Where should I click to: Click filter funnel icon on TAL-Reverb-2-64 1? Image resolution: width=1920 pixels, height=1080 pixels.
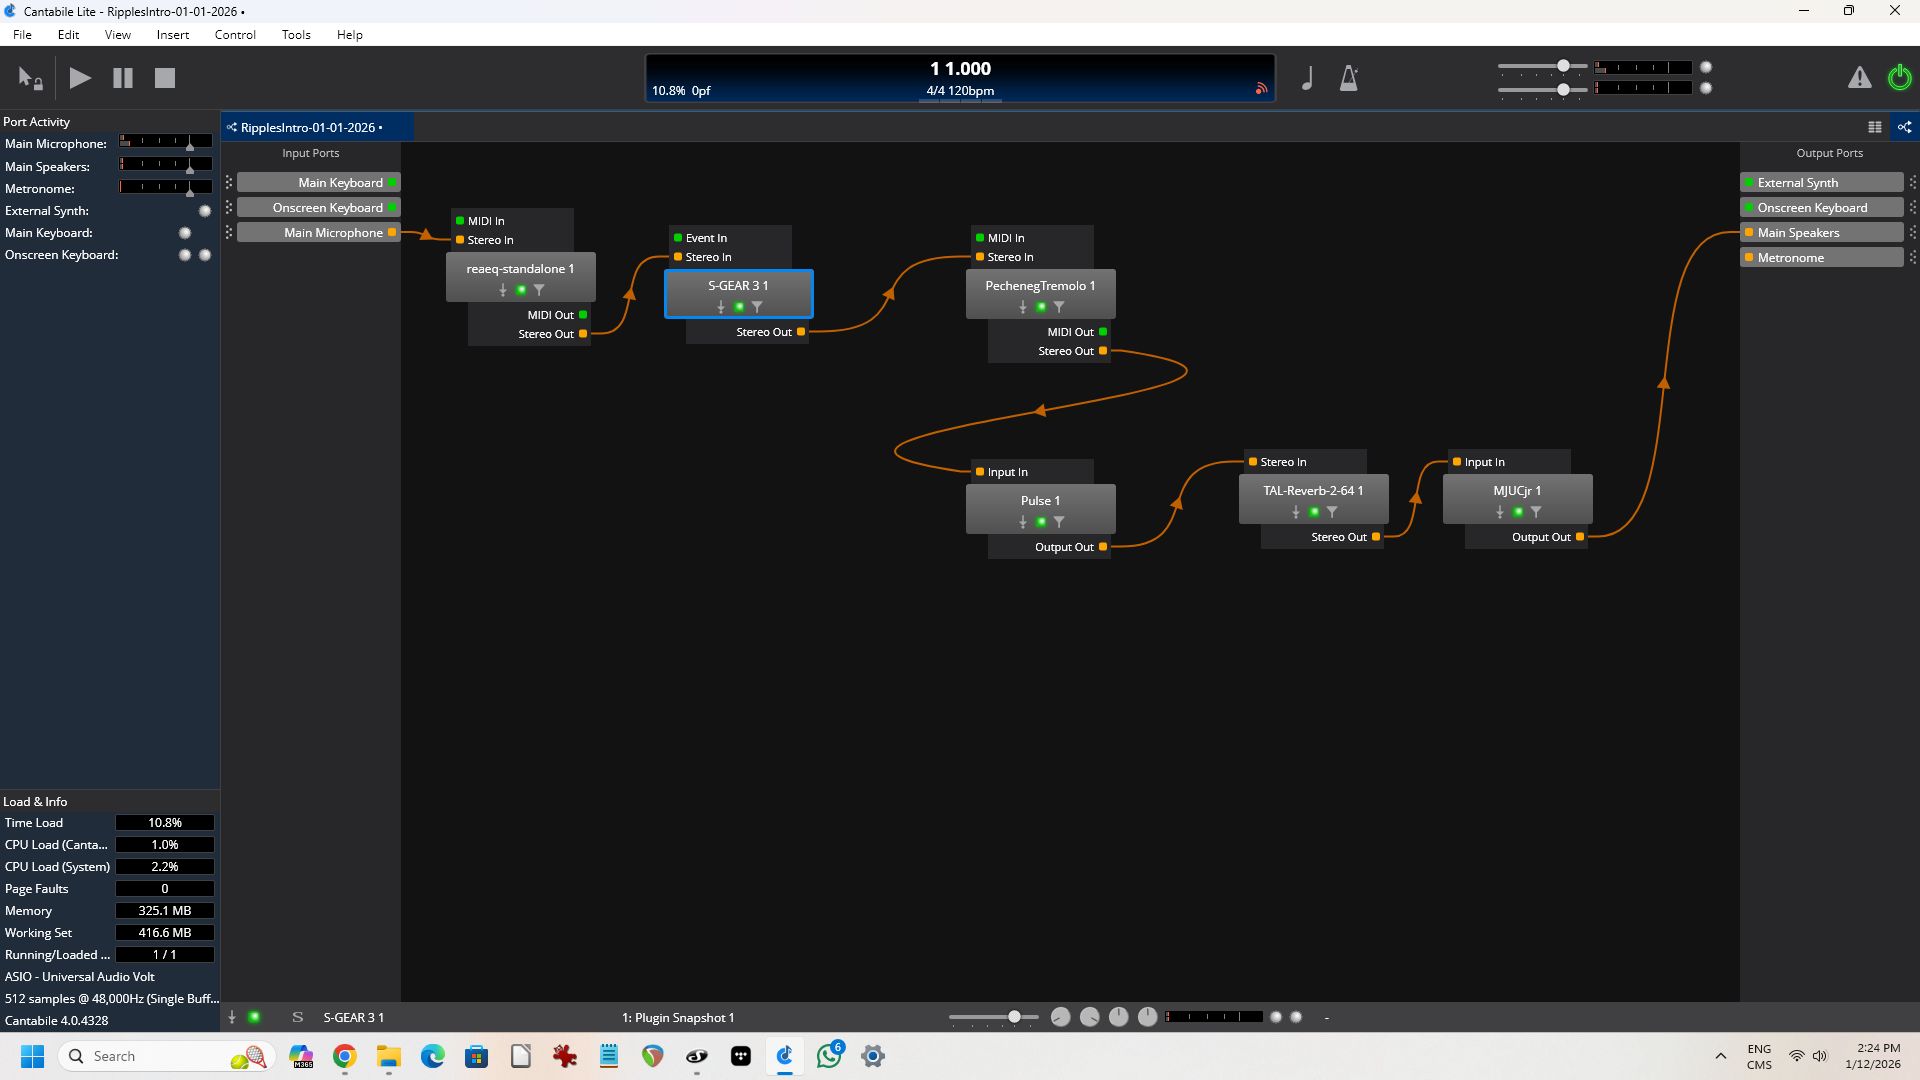point(1332,512)
